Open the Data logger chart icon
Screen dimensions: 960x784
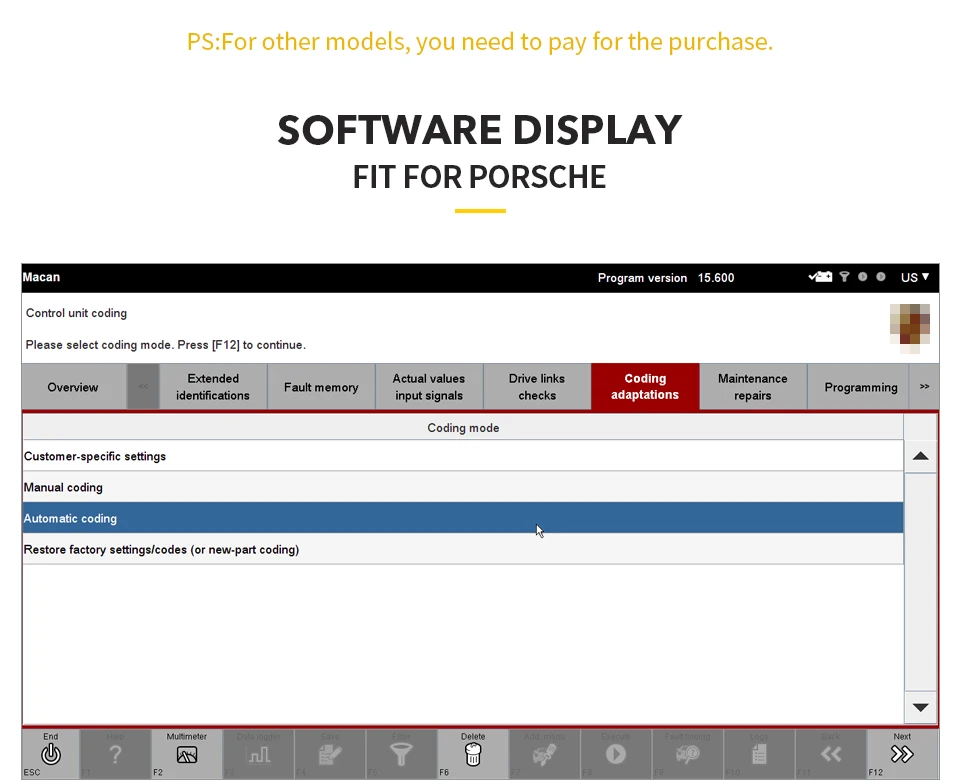(x=258, y=754)
